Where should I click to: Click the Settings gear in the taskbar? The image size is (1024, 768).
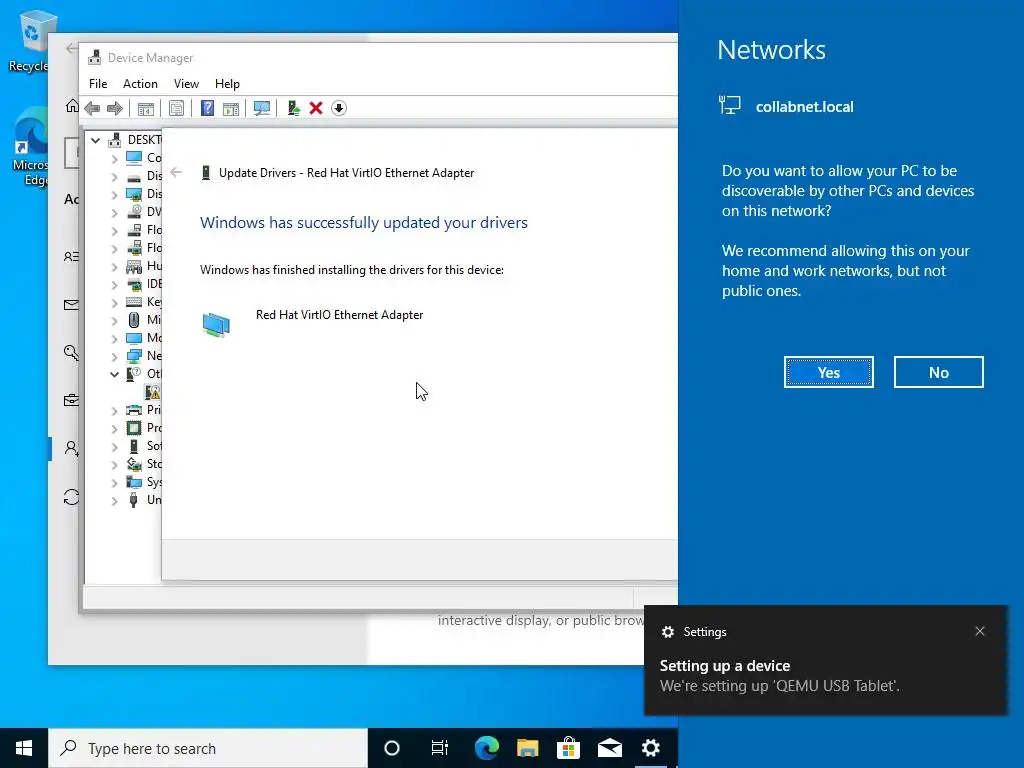[x=651, y=748]
